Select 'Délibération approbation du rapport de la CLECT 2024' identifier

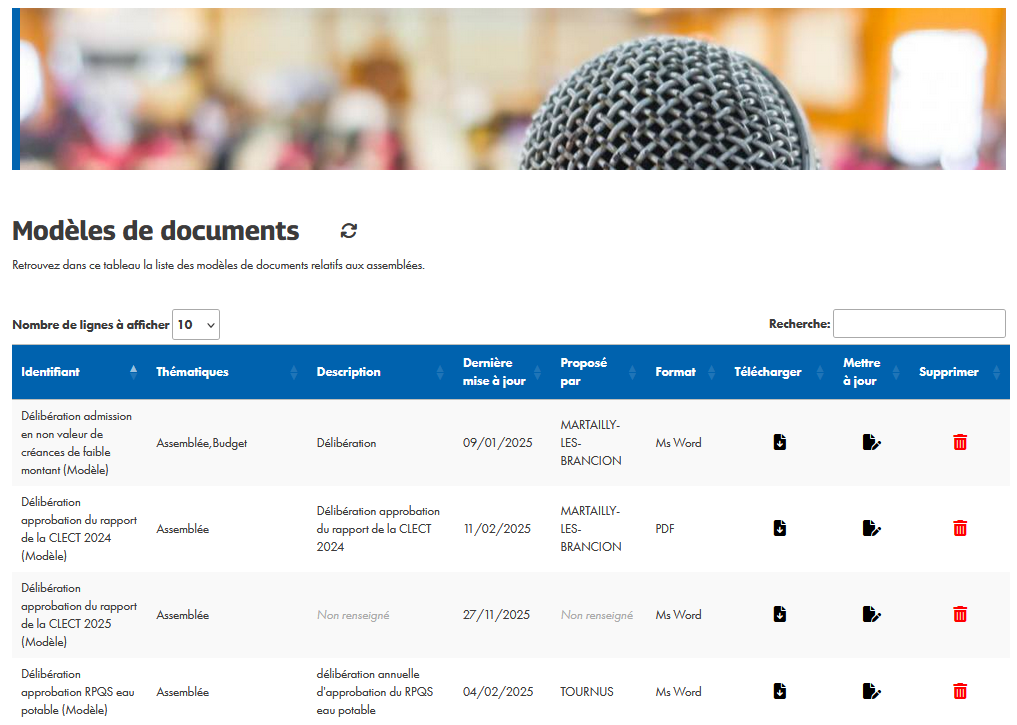[79, 529]
